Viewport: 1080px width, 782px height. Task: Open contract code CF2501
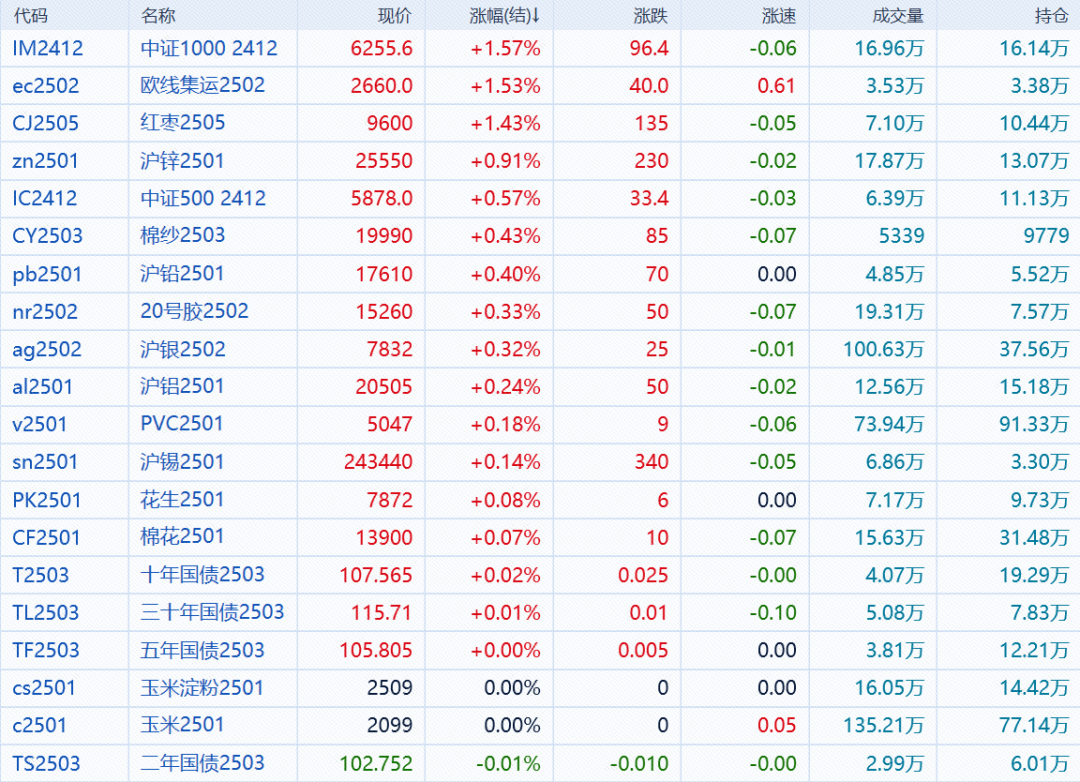pos(46,537)
